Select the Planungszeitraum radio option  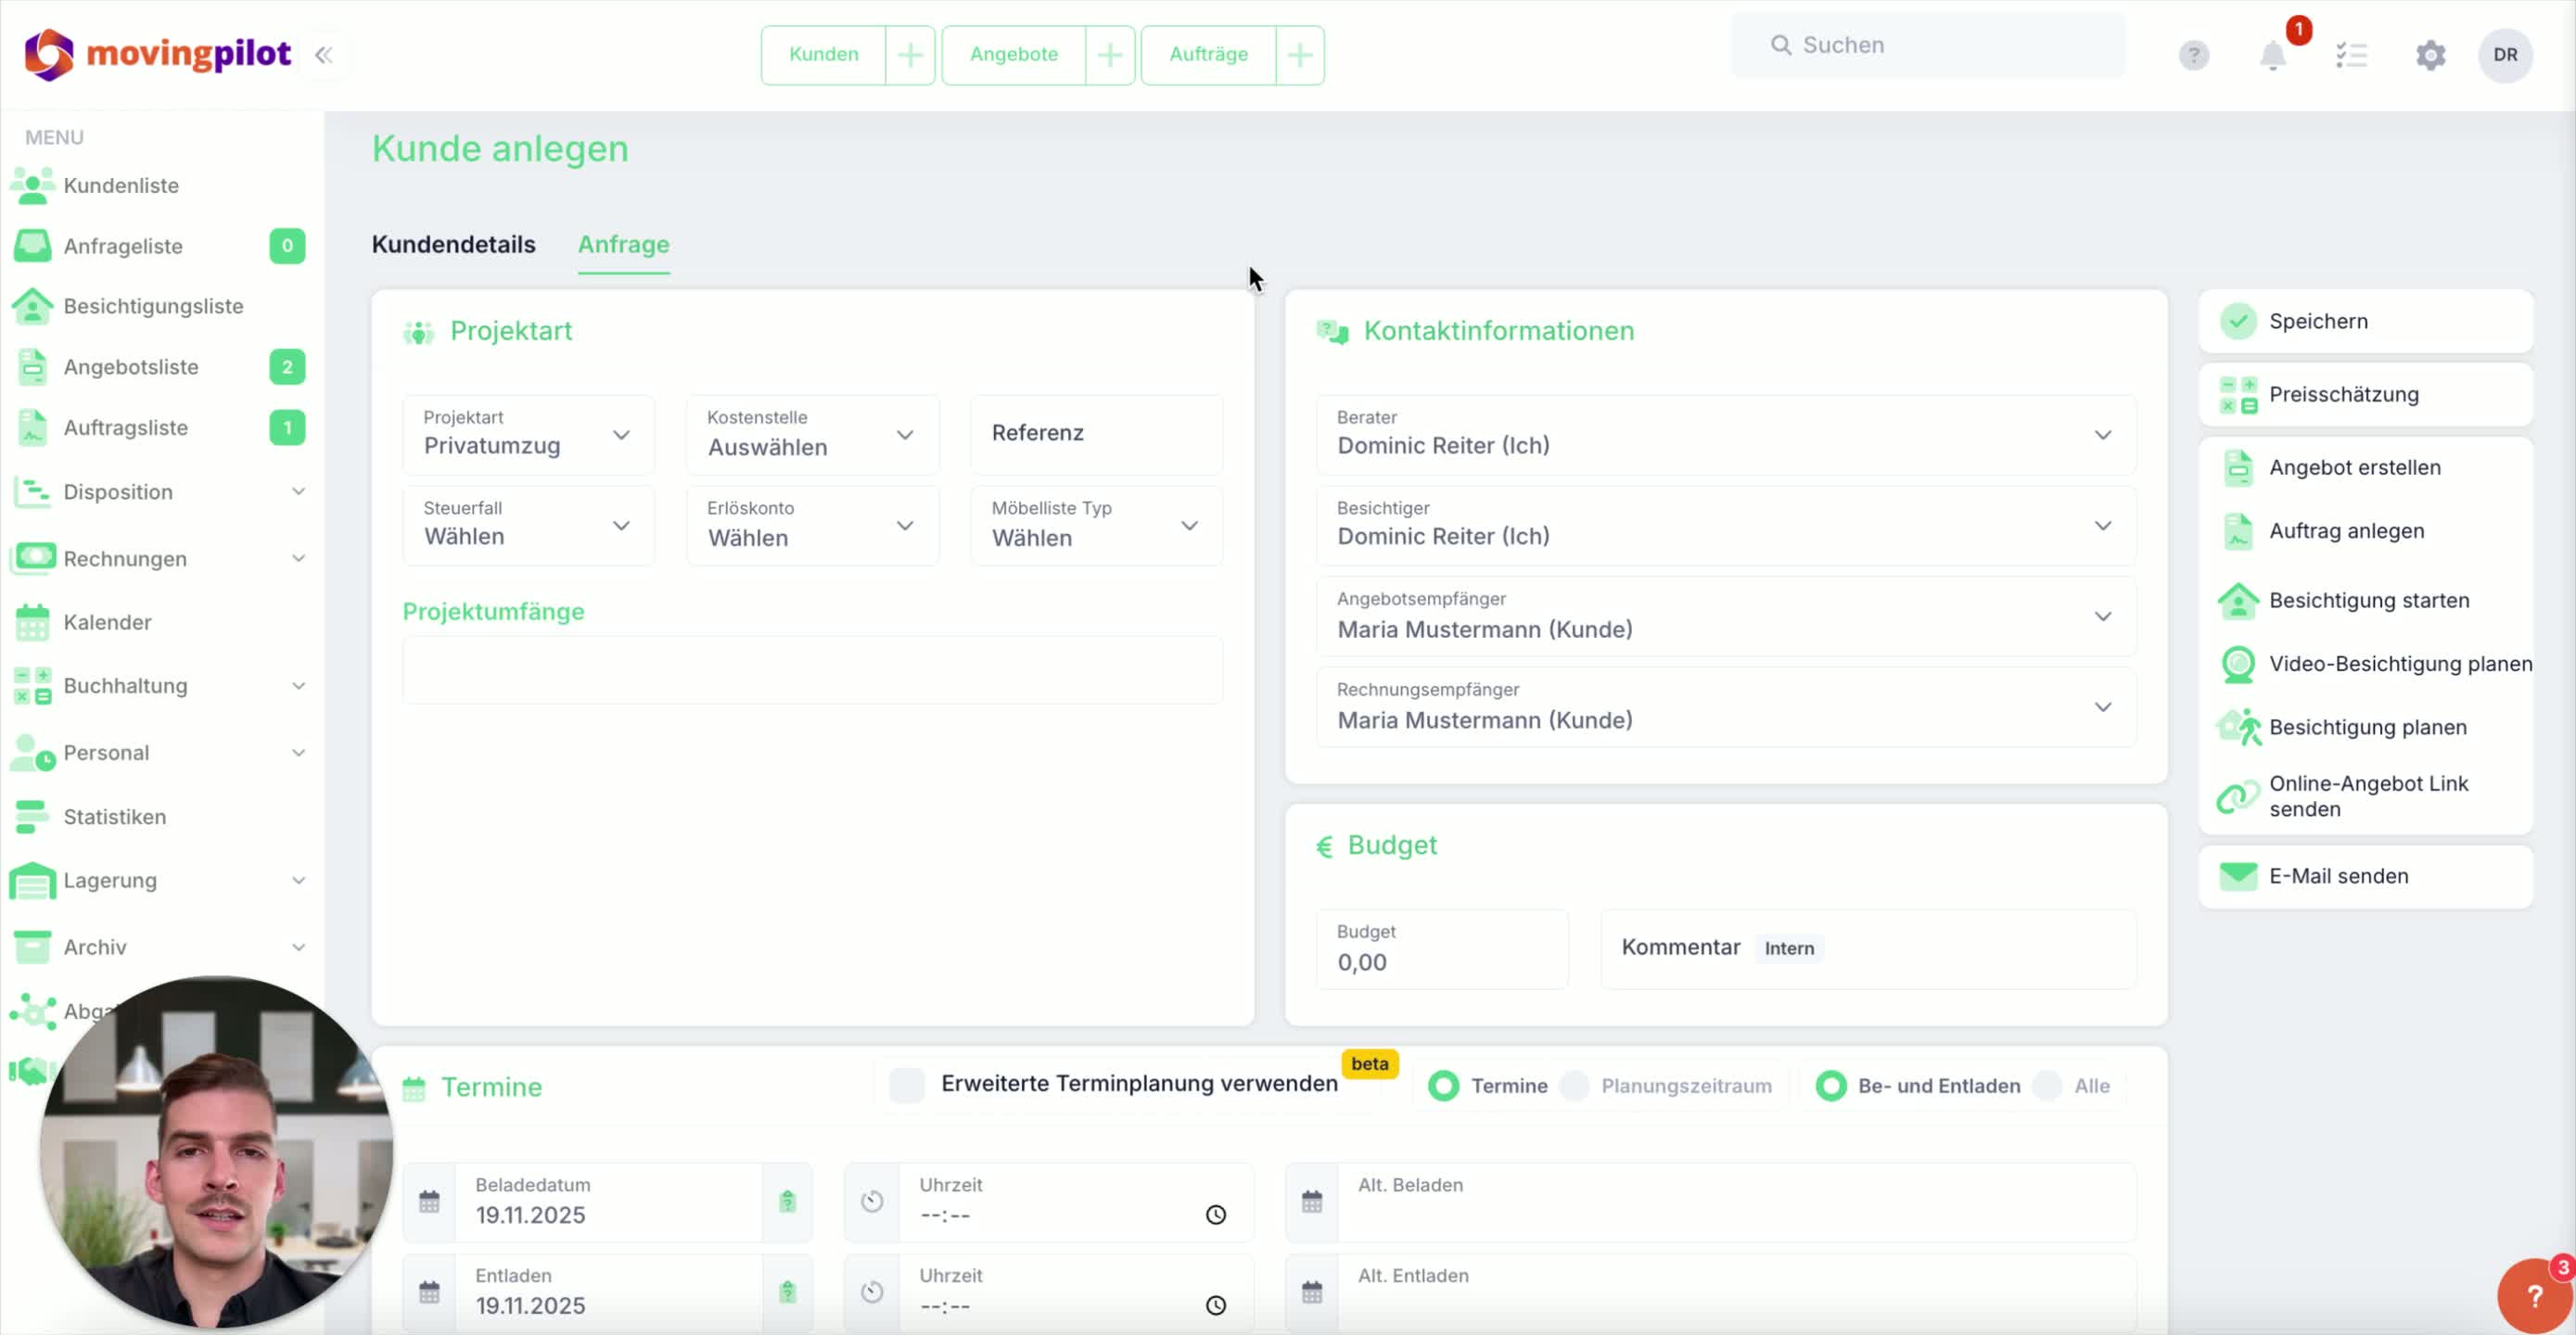tap(1575, 1086)
